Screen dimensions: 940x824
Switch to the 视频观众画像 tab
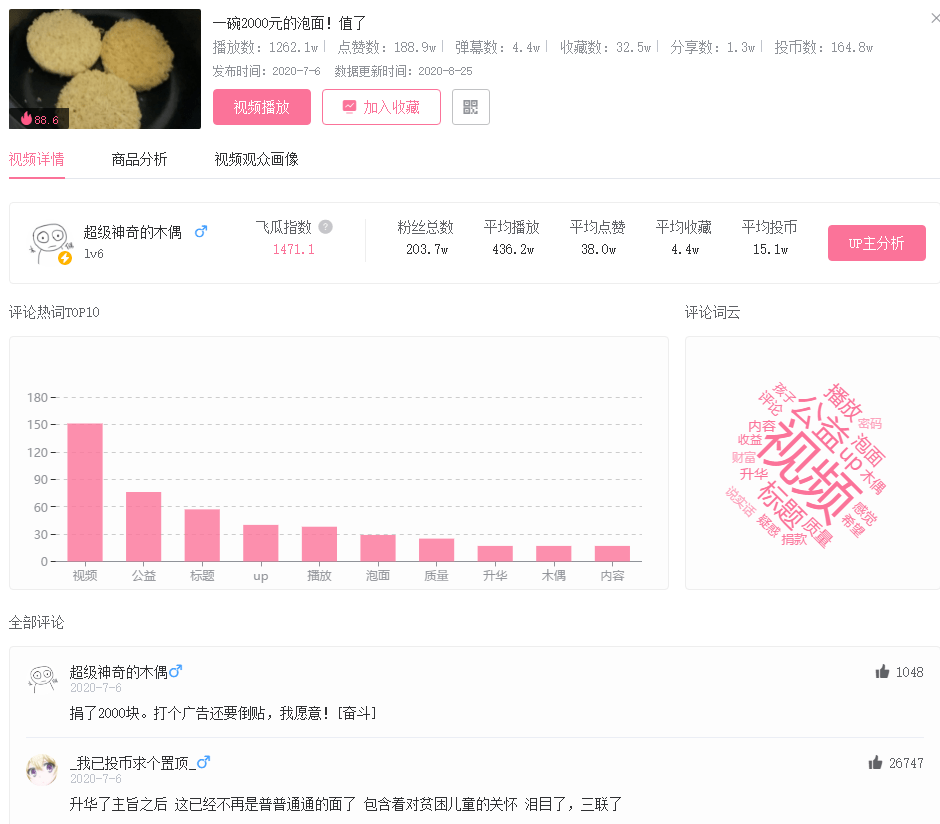tap(257, 159)
